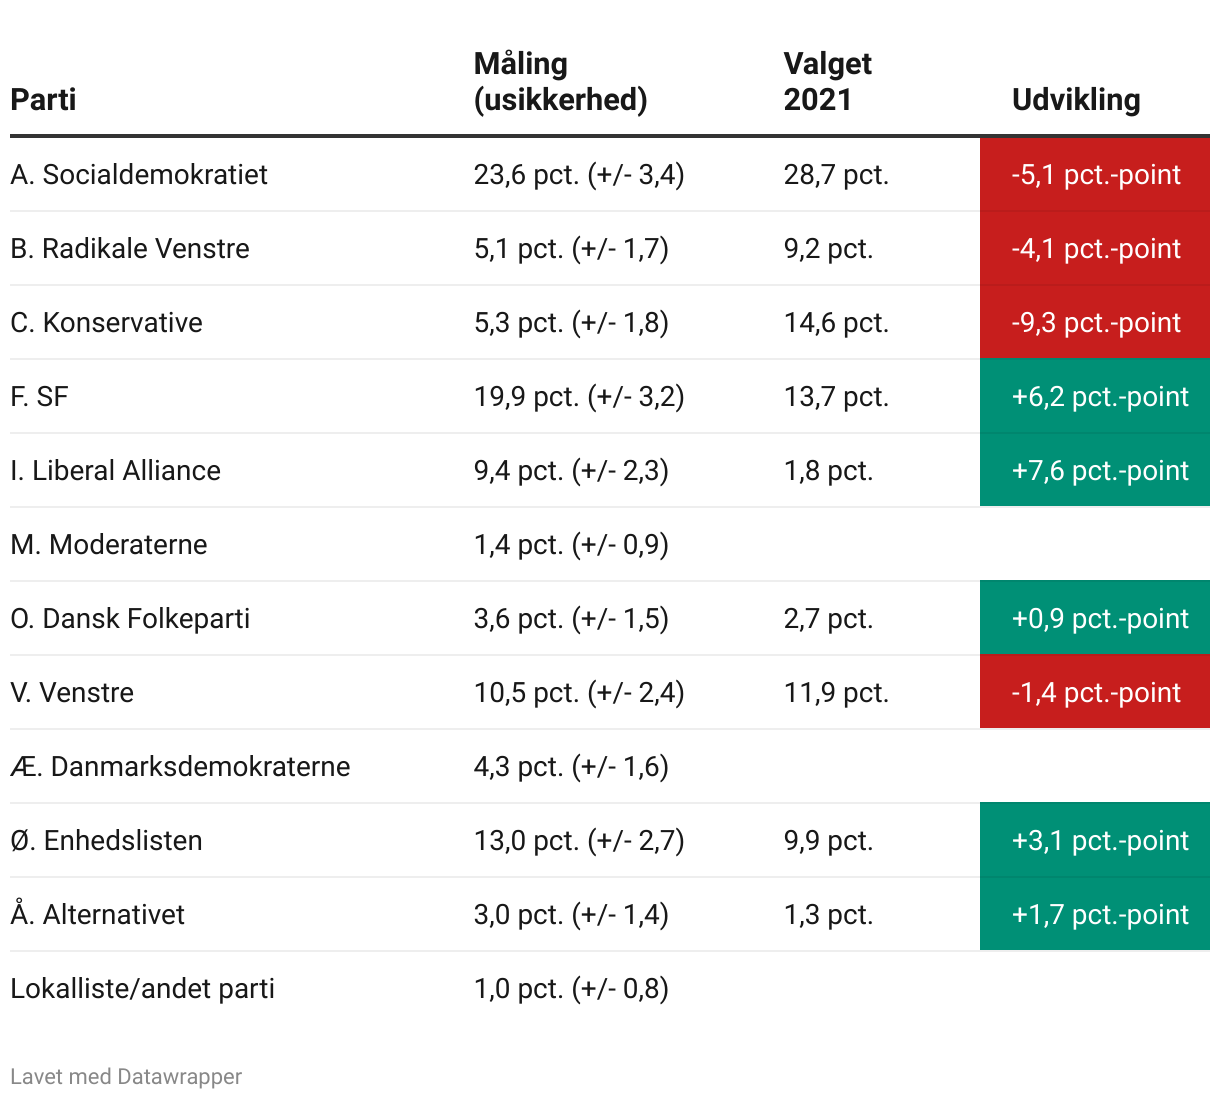
Task: Select the Udvikling column header
Action: tap(1076, 100)
